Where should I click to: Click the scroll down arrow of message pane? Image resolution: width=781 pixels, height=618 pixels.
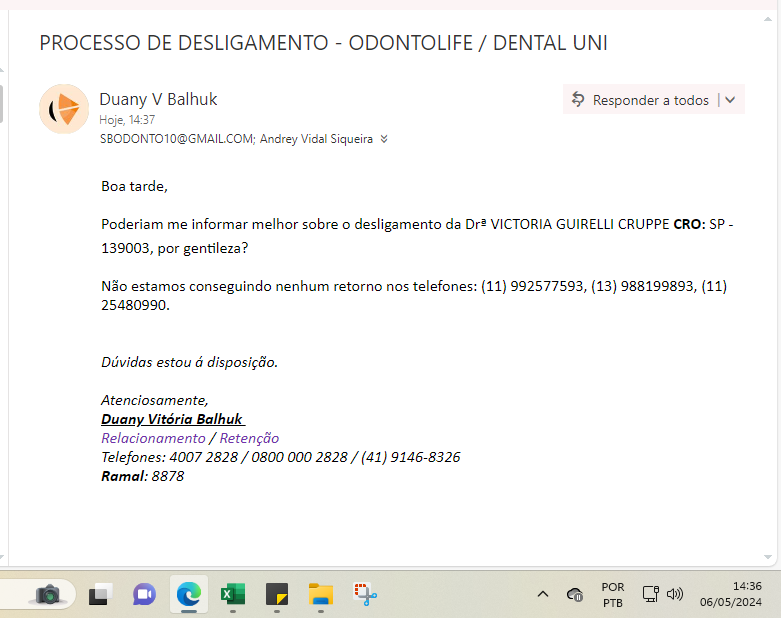click(x=768, y=557)
